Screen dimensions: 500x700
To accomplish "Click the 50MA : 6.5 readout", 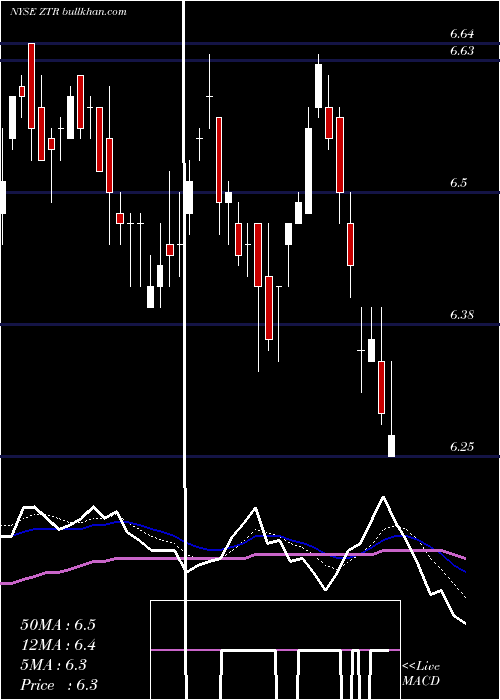I will click(x=58, y=625).
